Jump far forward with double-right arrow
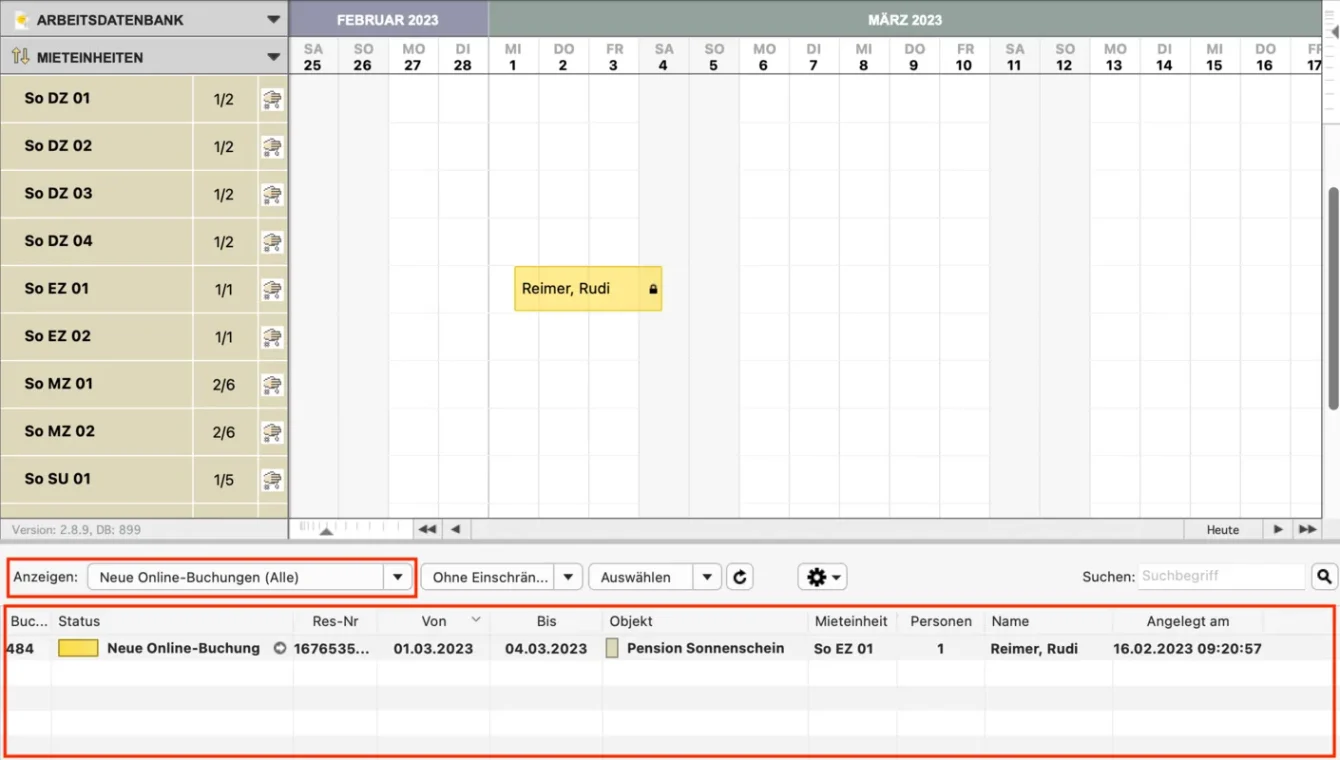Image resolution: width=1340 pixels, height=760 pixels. coord(1307,529)
